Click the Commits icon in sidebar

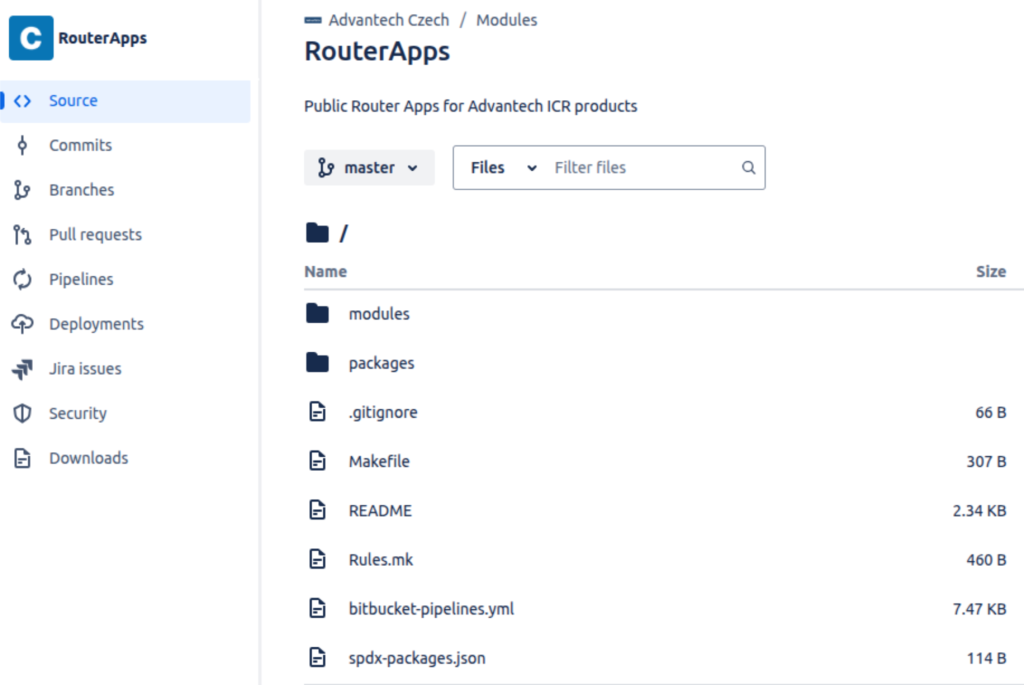[22, 146]
